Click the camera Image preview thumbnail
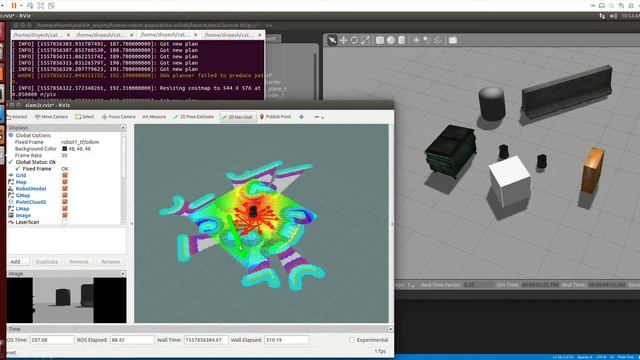This screenshot has height=360, width=640. (67, 300)
